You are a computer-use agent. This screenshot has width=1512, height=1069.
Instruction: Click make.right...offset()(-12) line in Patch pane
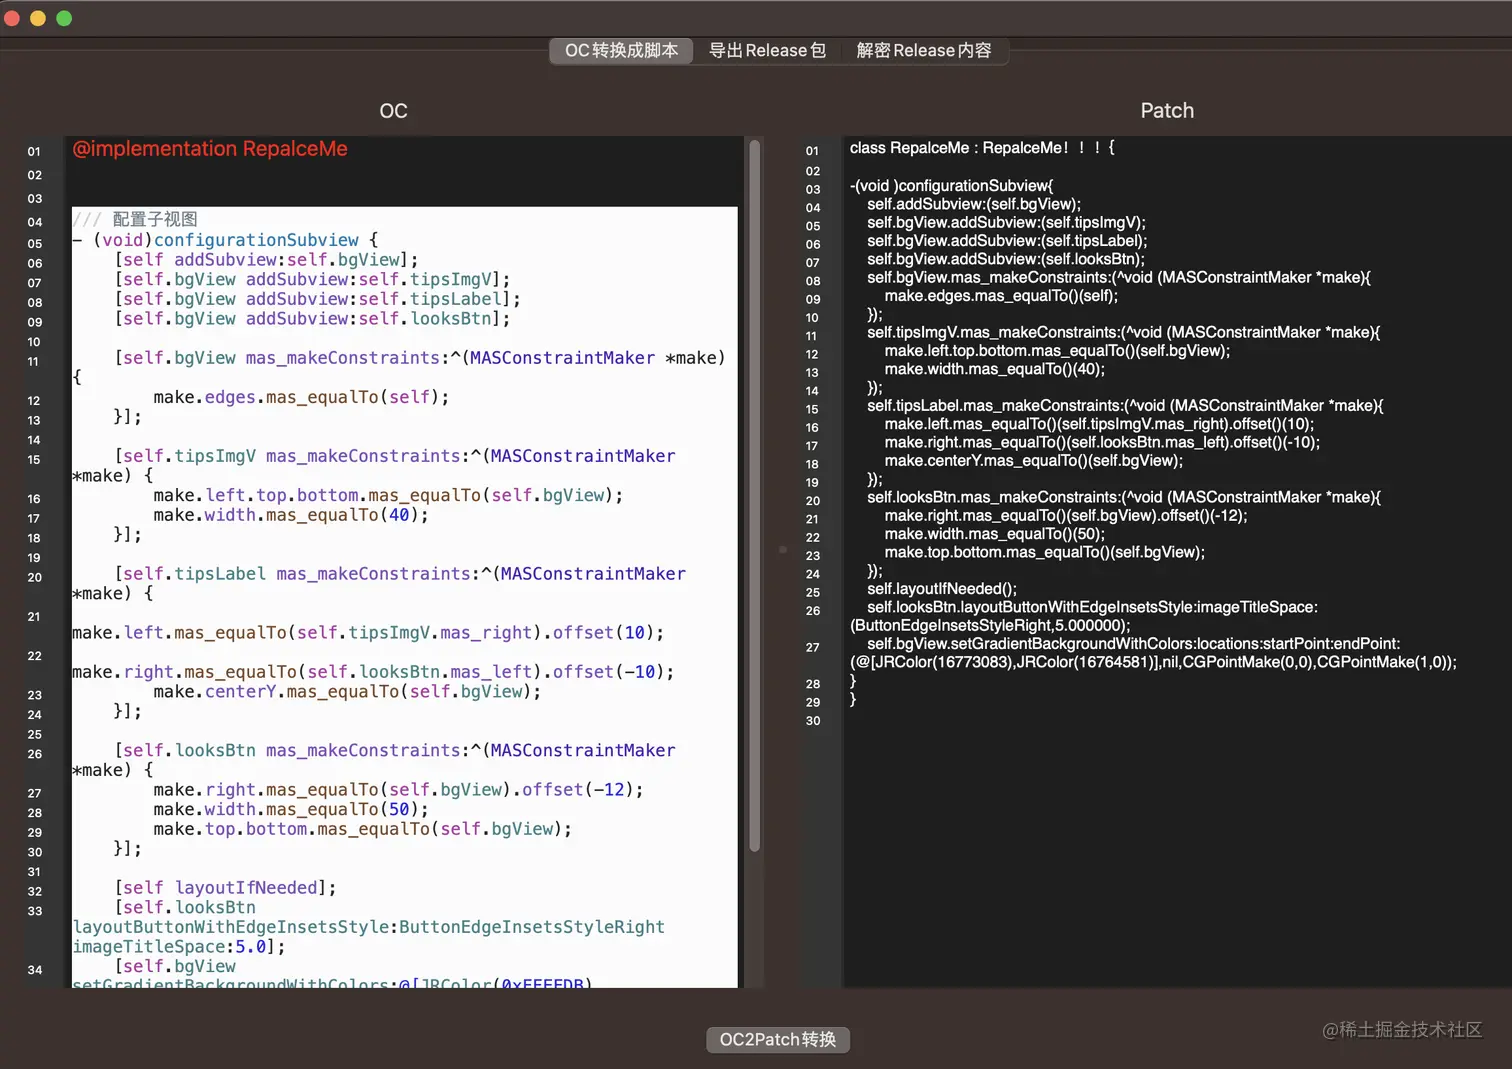coord(1066,516)
